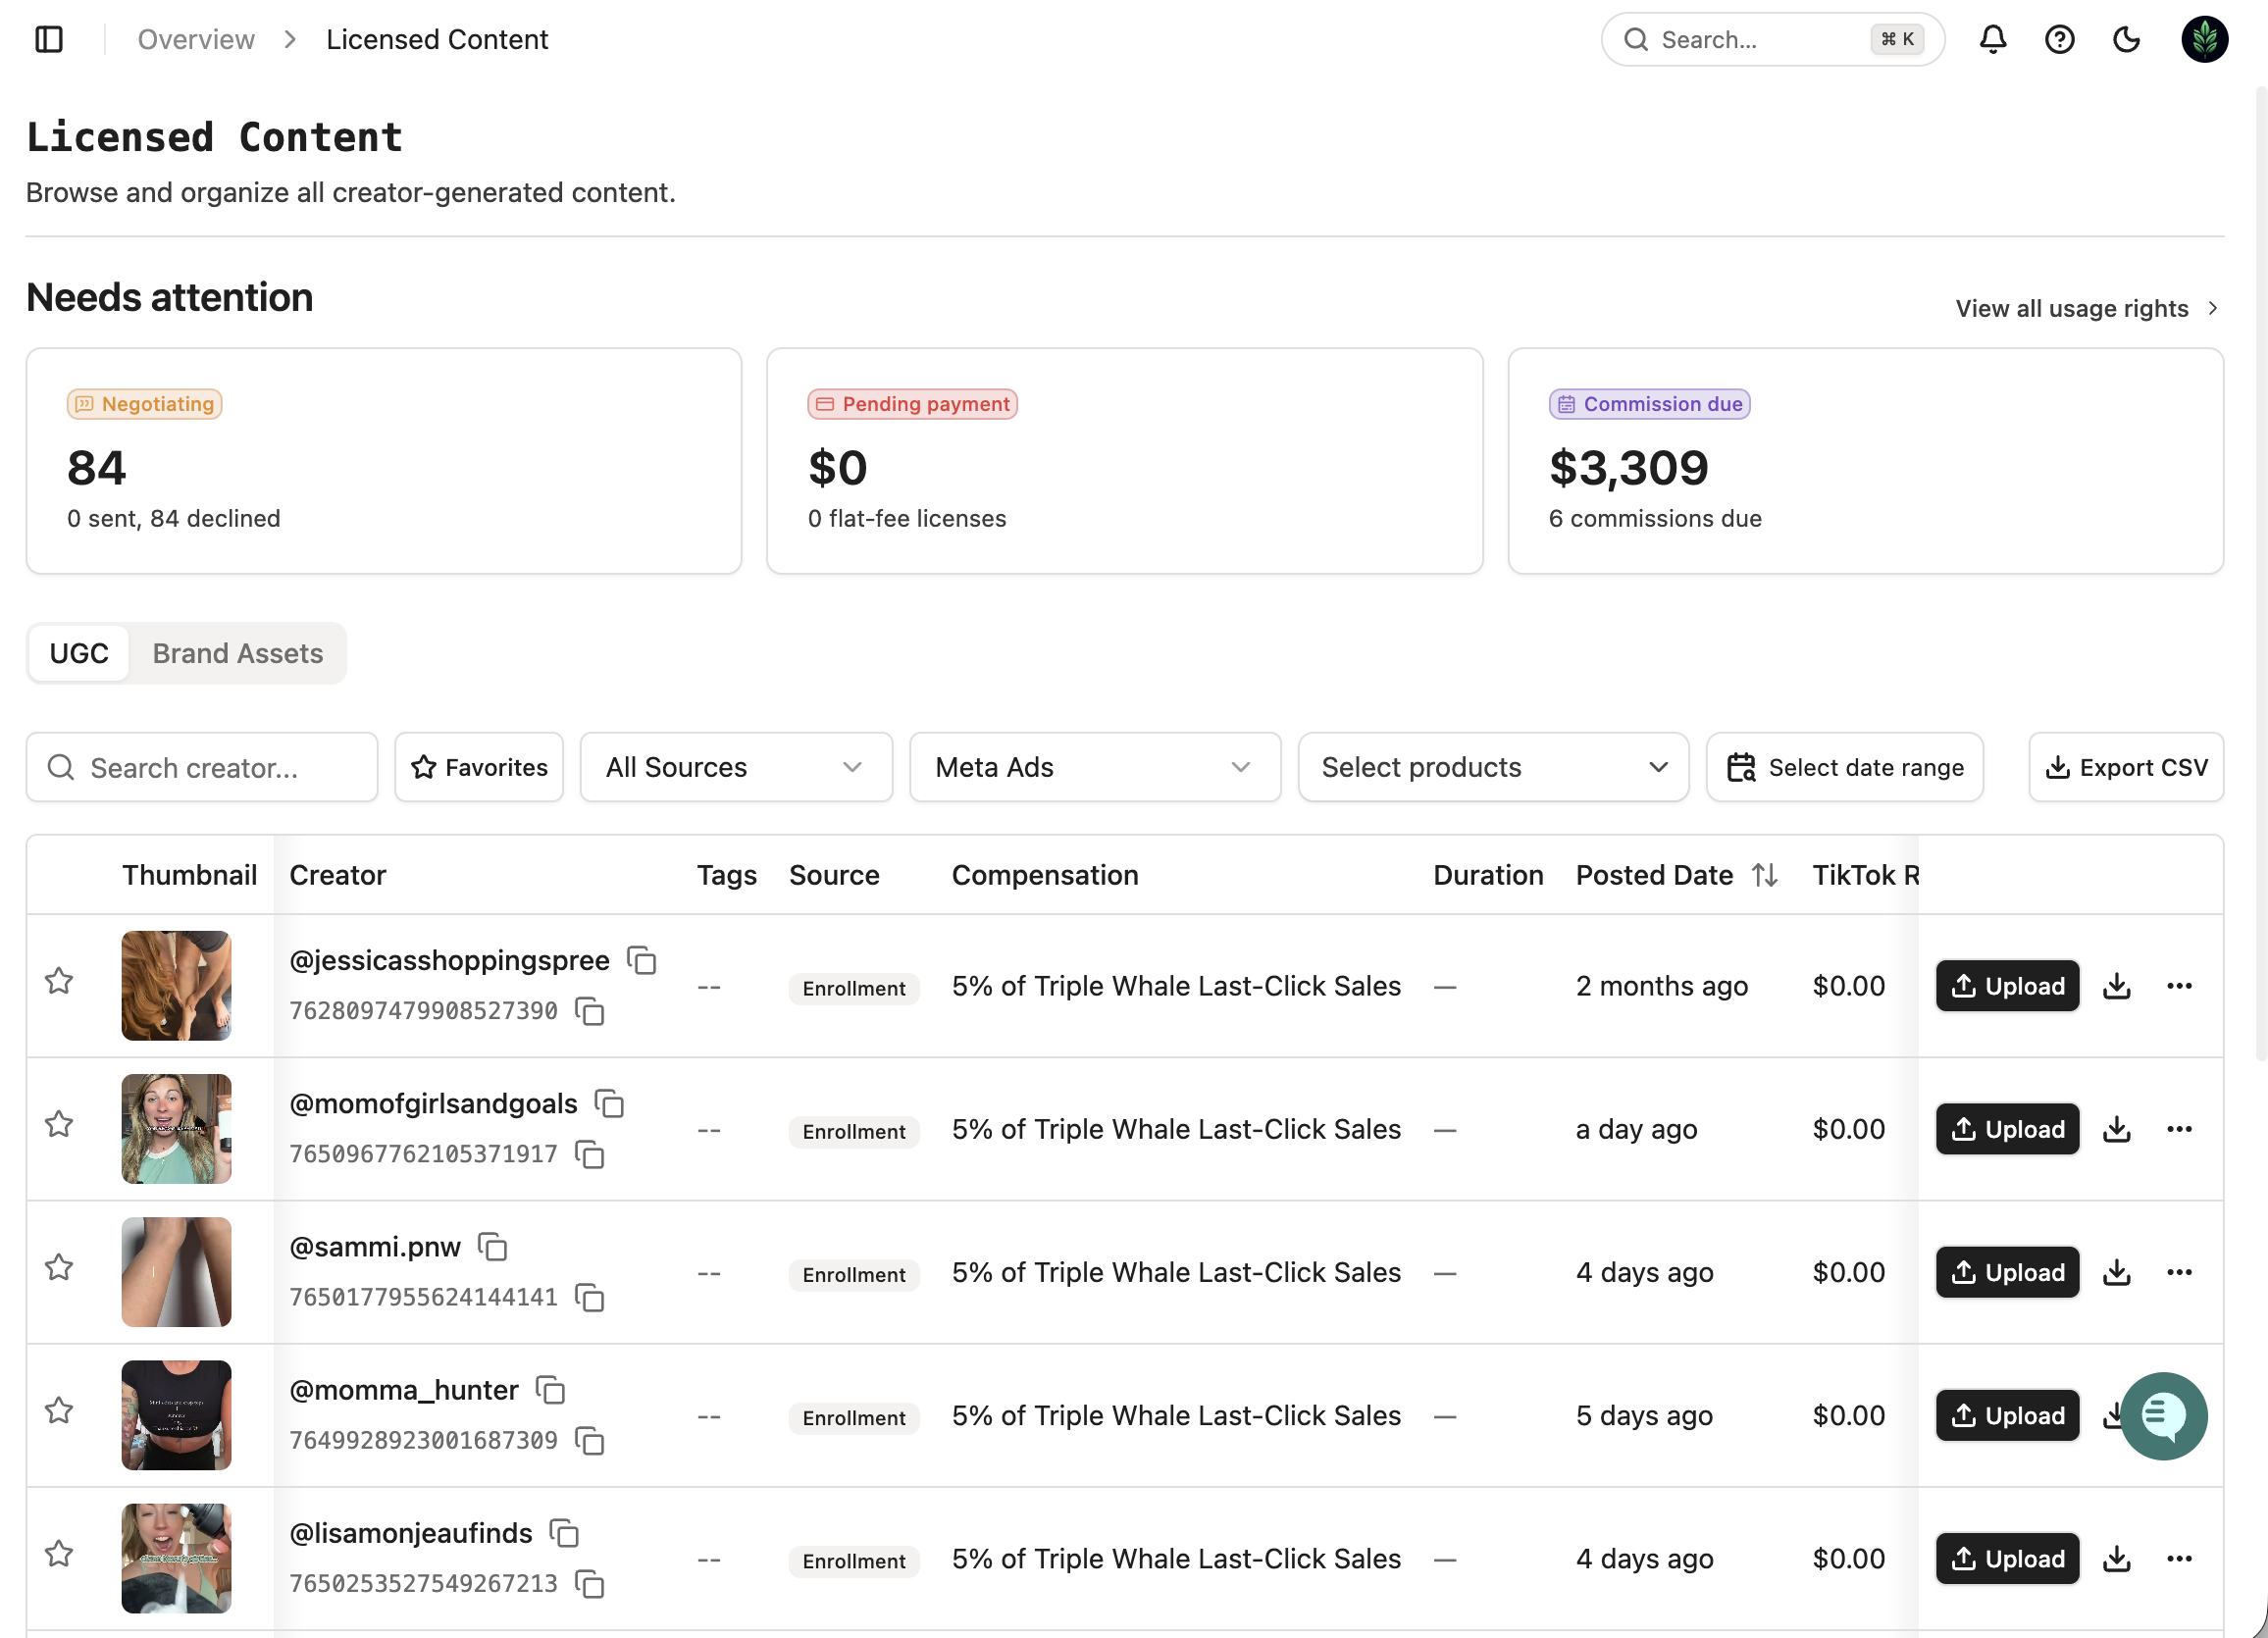This screenshot has width=2268, height=1638.
Task: Export the table as CSV
Action: pos(2126,767)
